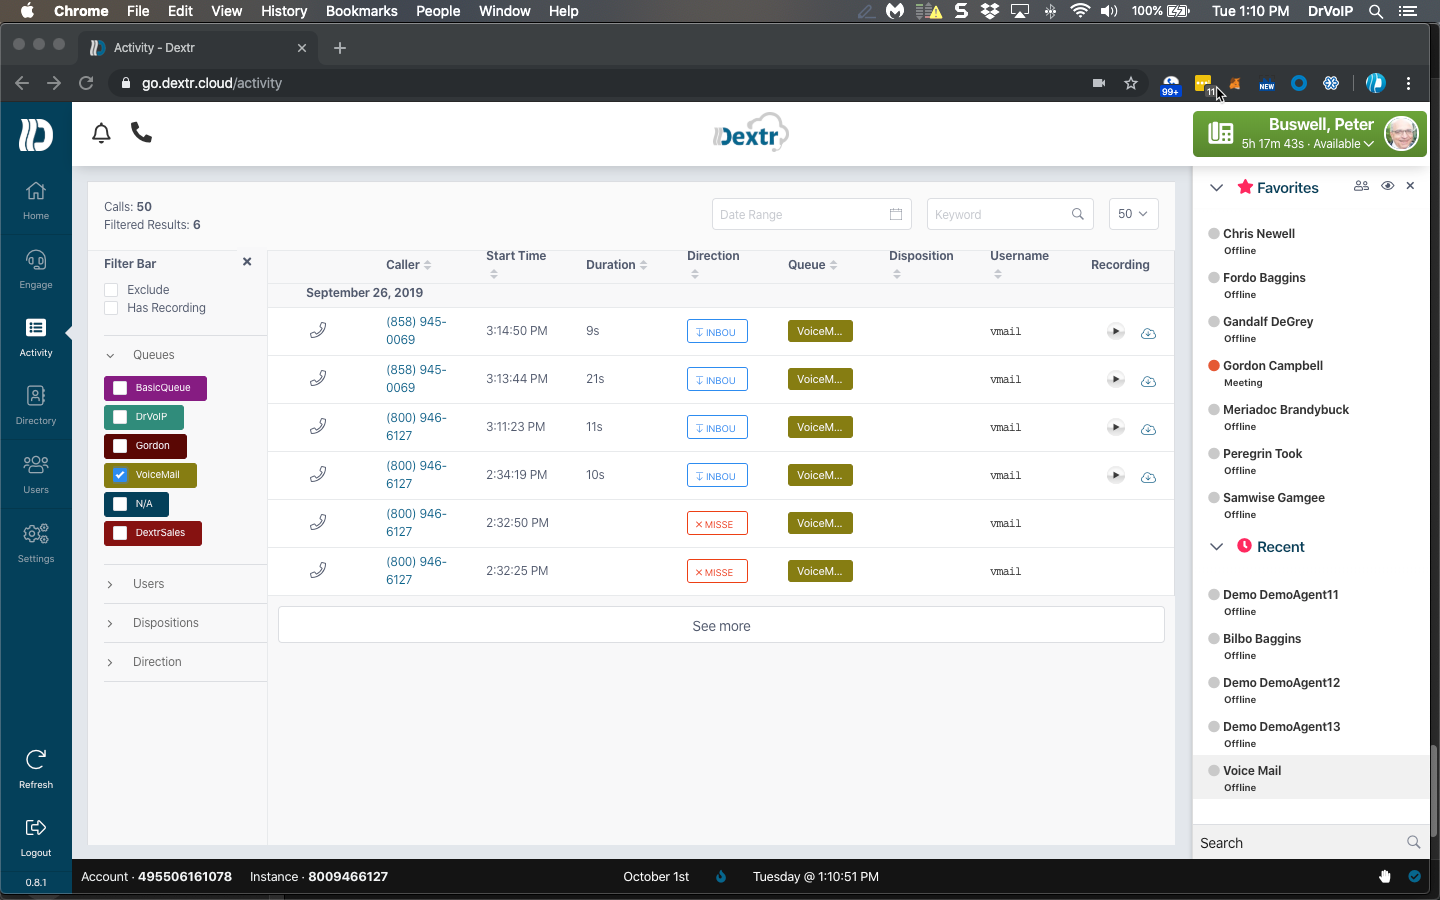The height and width of the screenshot is (900, 1440).
Task: Close the Filter Bar with the X
Action: [x=247, y=262]
